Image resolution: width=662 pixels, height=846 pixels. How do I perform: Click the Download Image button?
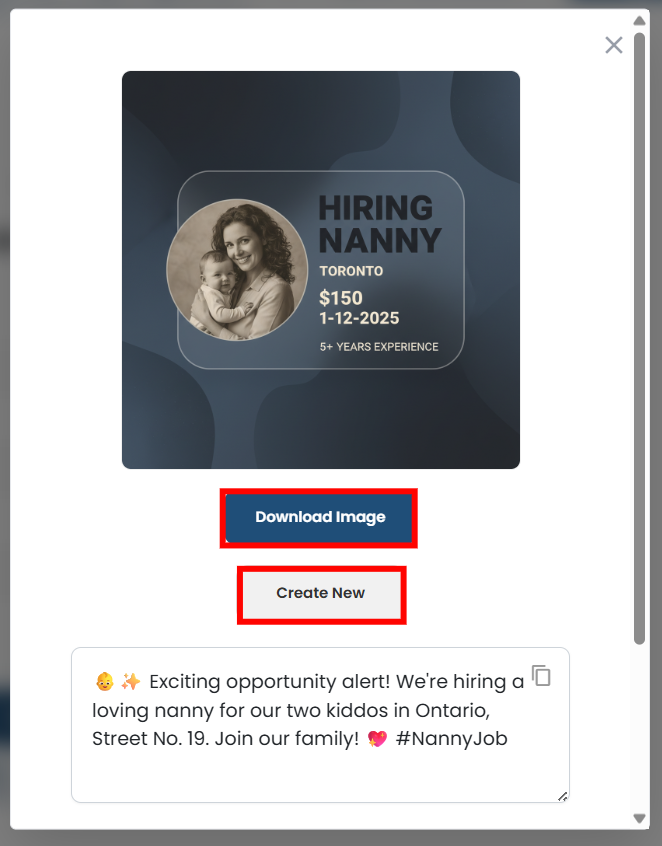coord(319,517)
